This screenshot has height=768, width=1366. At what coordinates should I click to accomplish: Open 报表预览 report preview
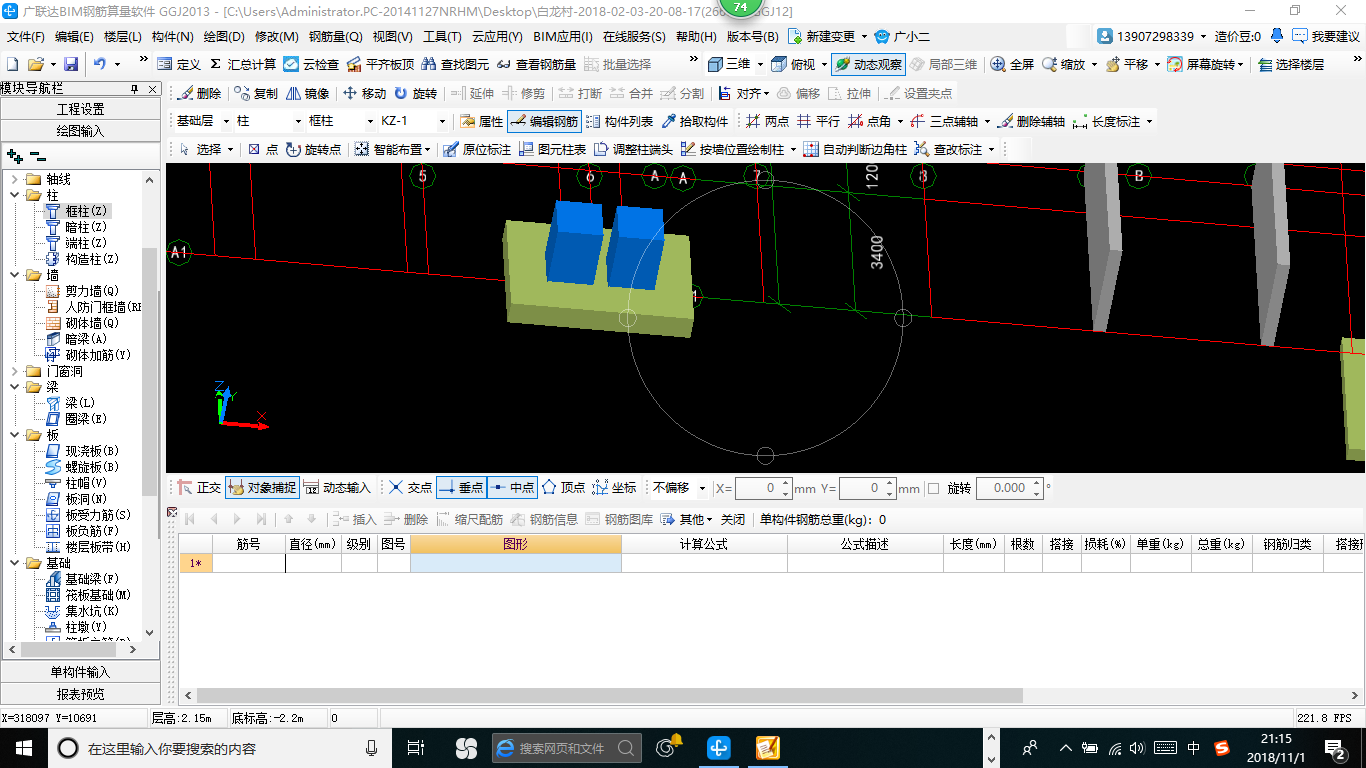pyautogui.click(x=80, y=694)
